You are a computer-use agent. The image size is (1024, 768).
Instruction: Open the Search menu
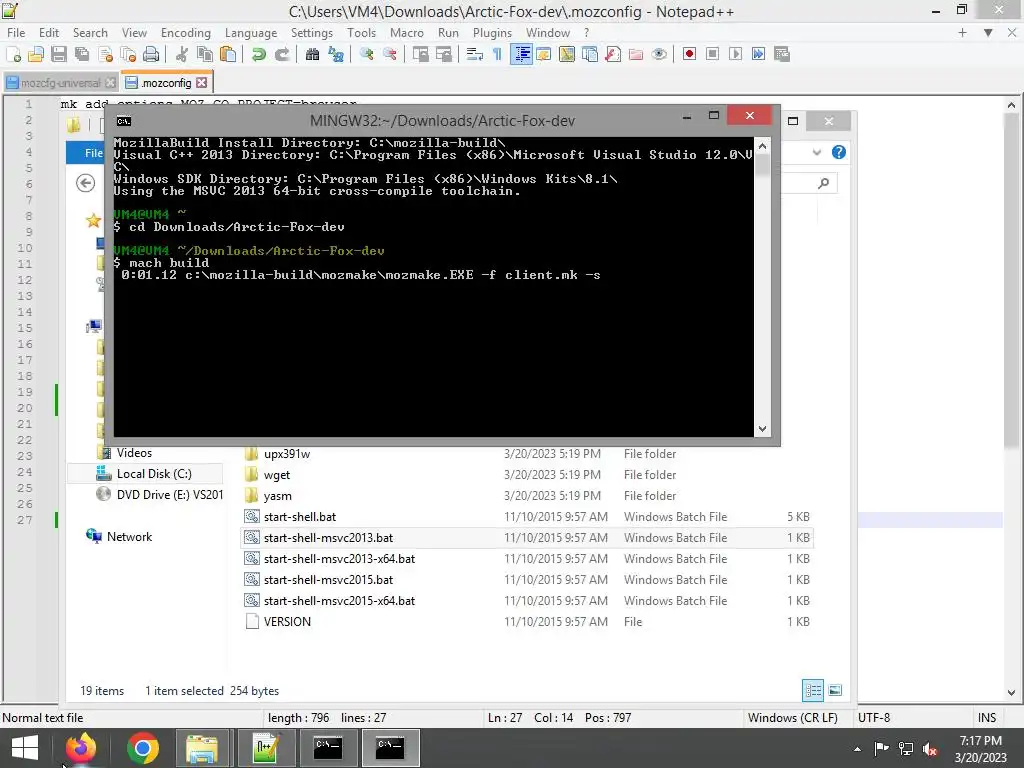tap(90, 33)
